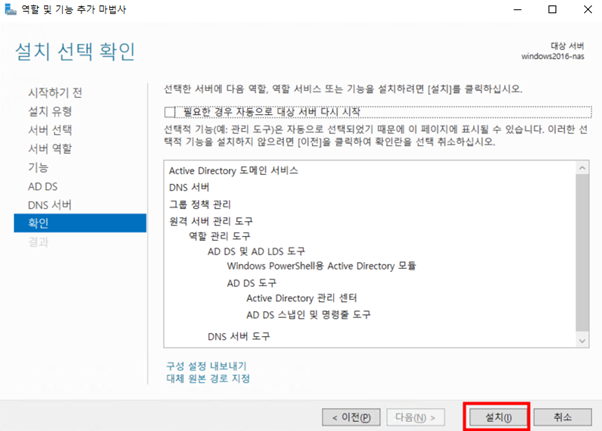This screenshot has height=431, width=602.
Task: Click scroll down arrow in feature list
Action: (582, 340)
